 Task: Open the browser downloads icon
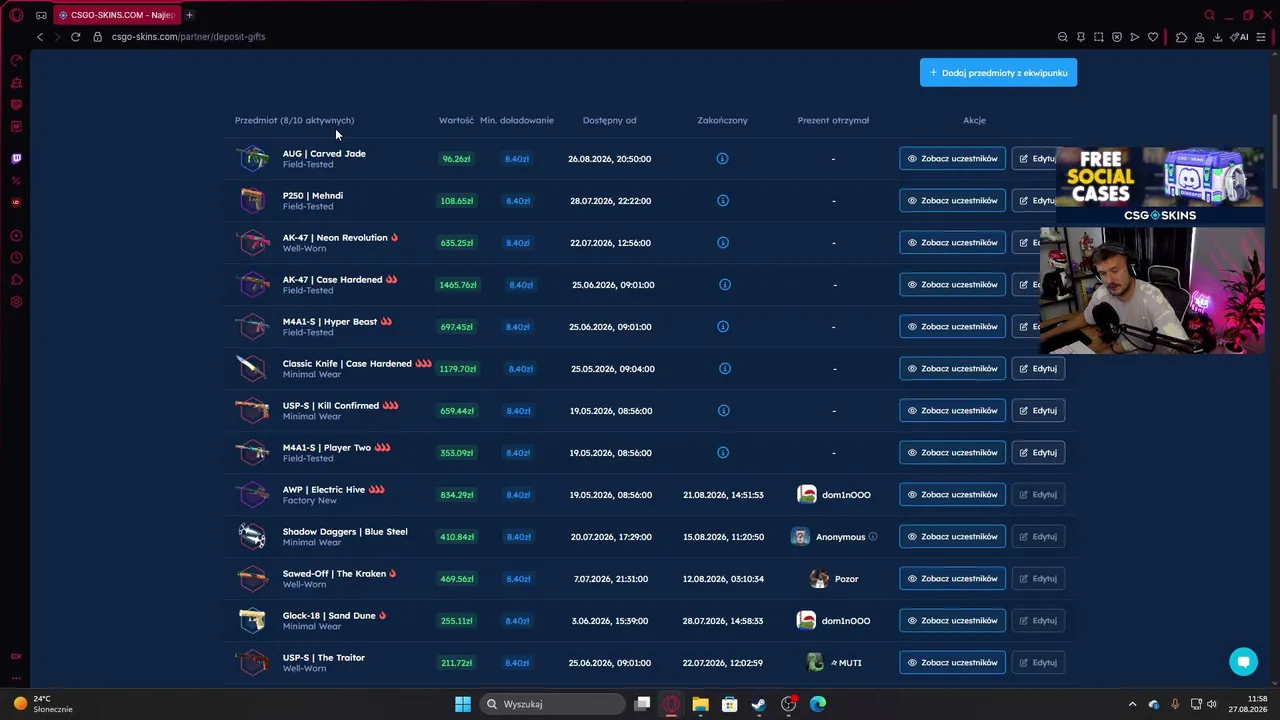coord(1217,37)
